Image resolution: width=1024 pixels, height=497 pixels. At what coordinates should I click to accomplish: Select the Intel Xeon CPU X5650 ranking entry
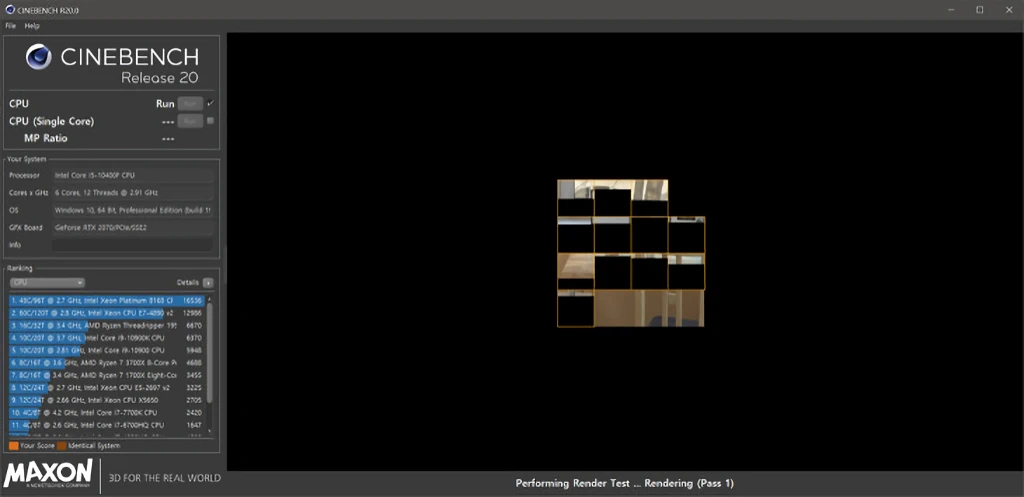(x=107, y=400)
